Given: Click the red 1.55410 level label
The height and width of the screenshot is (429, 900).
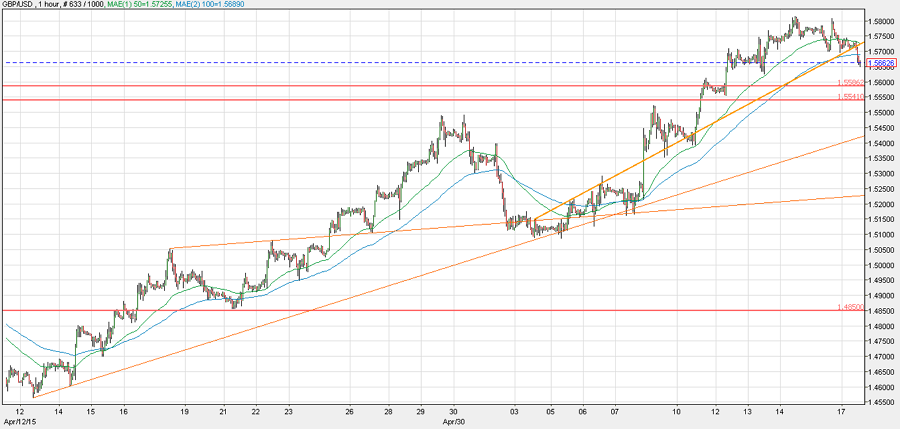Looking at the screenshot, I should click(x=851, y=96).
